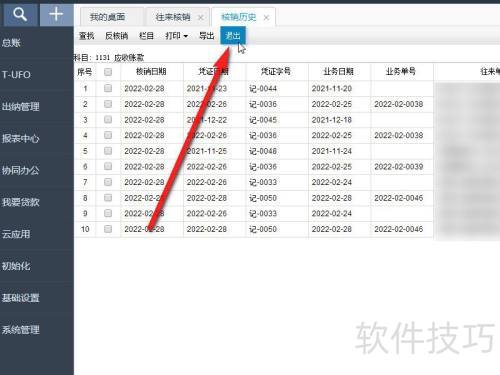This screenshot has width=500, height=375.
Task: Check the checkbox in row 7
Action: pyautogui.click(x=108, y=182)
